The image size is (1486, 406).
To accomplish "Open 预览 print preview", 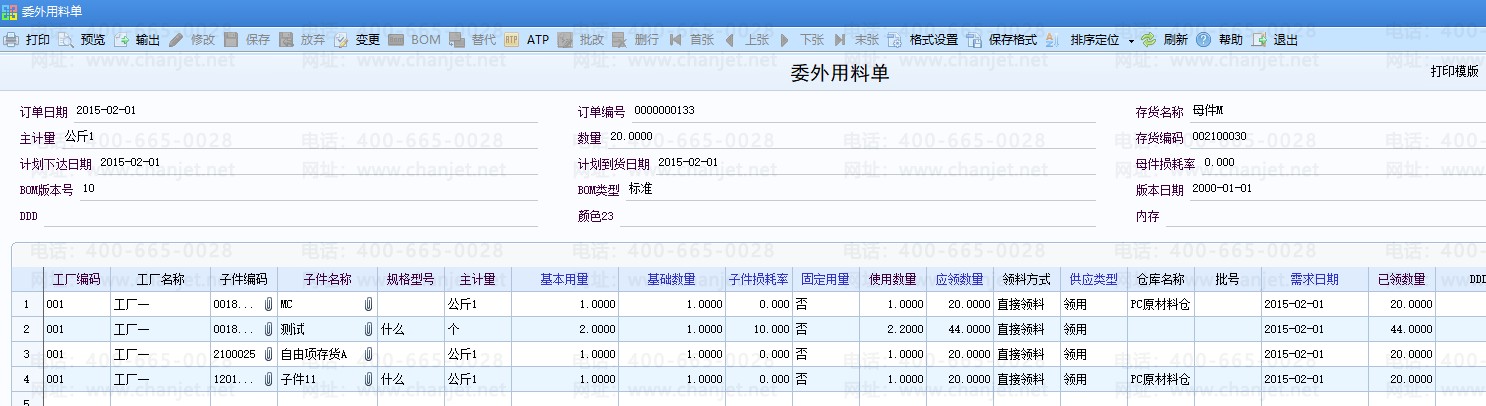I will point(66,40).
